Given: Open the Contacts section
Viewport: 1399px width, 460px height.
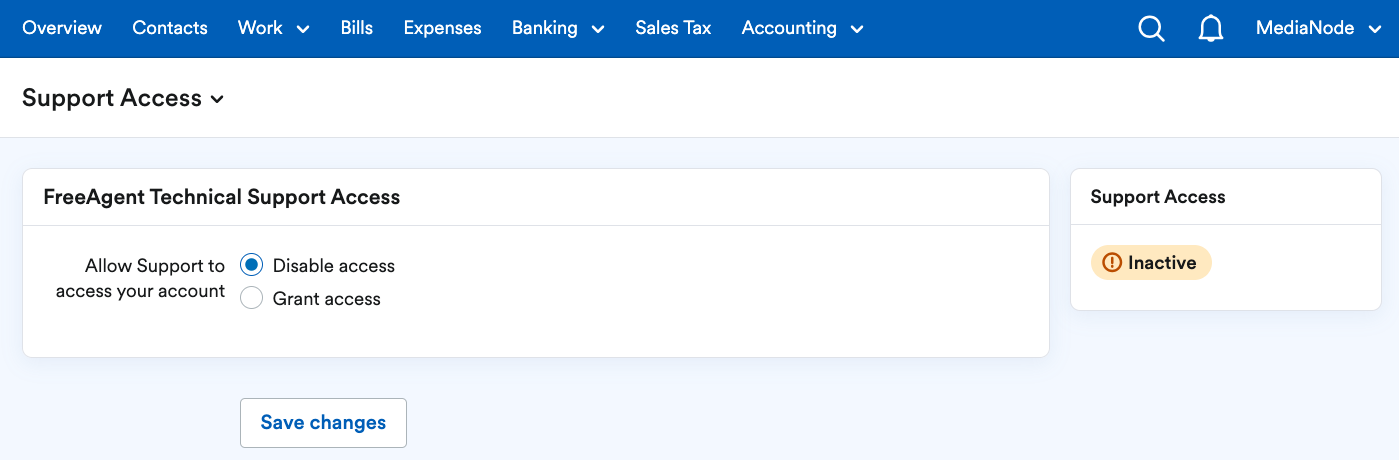Looking at the screenshot, I should click(170, 28).
